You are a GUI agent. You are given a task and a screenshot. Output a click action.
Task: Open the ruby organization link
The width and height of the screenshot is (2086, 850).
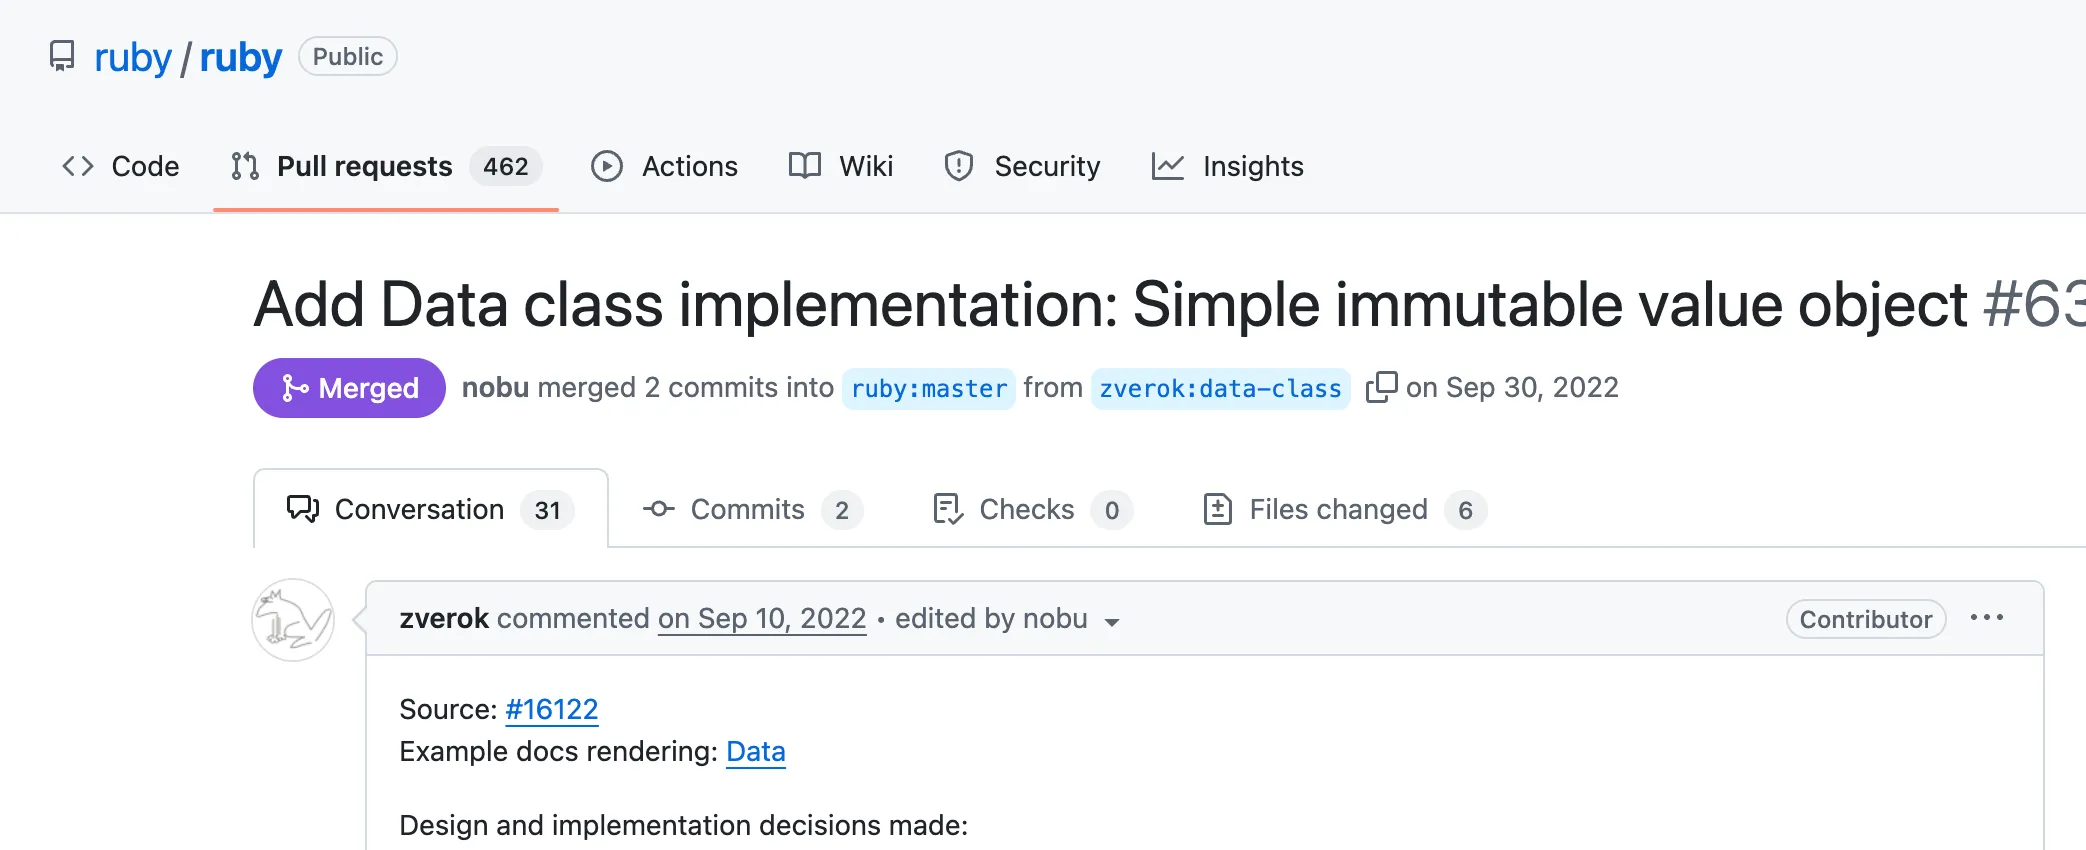pos(132,57)
